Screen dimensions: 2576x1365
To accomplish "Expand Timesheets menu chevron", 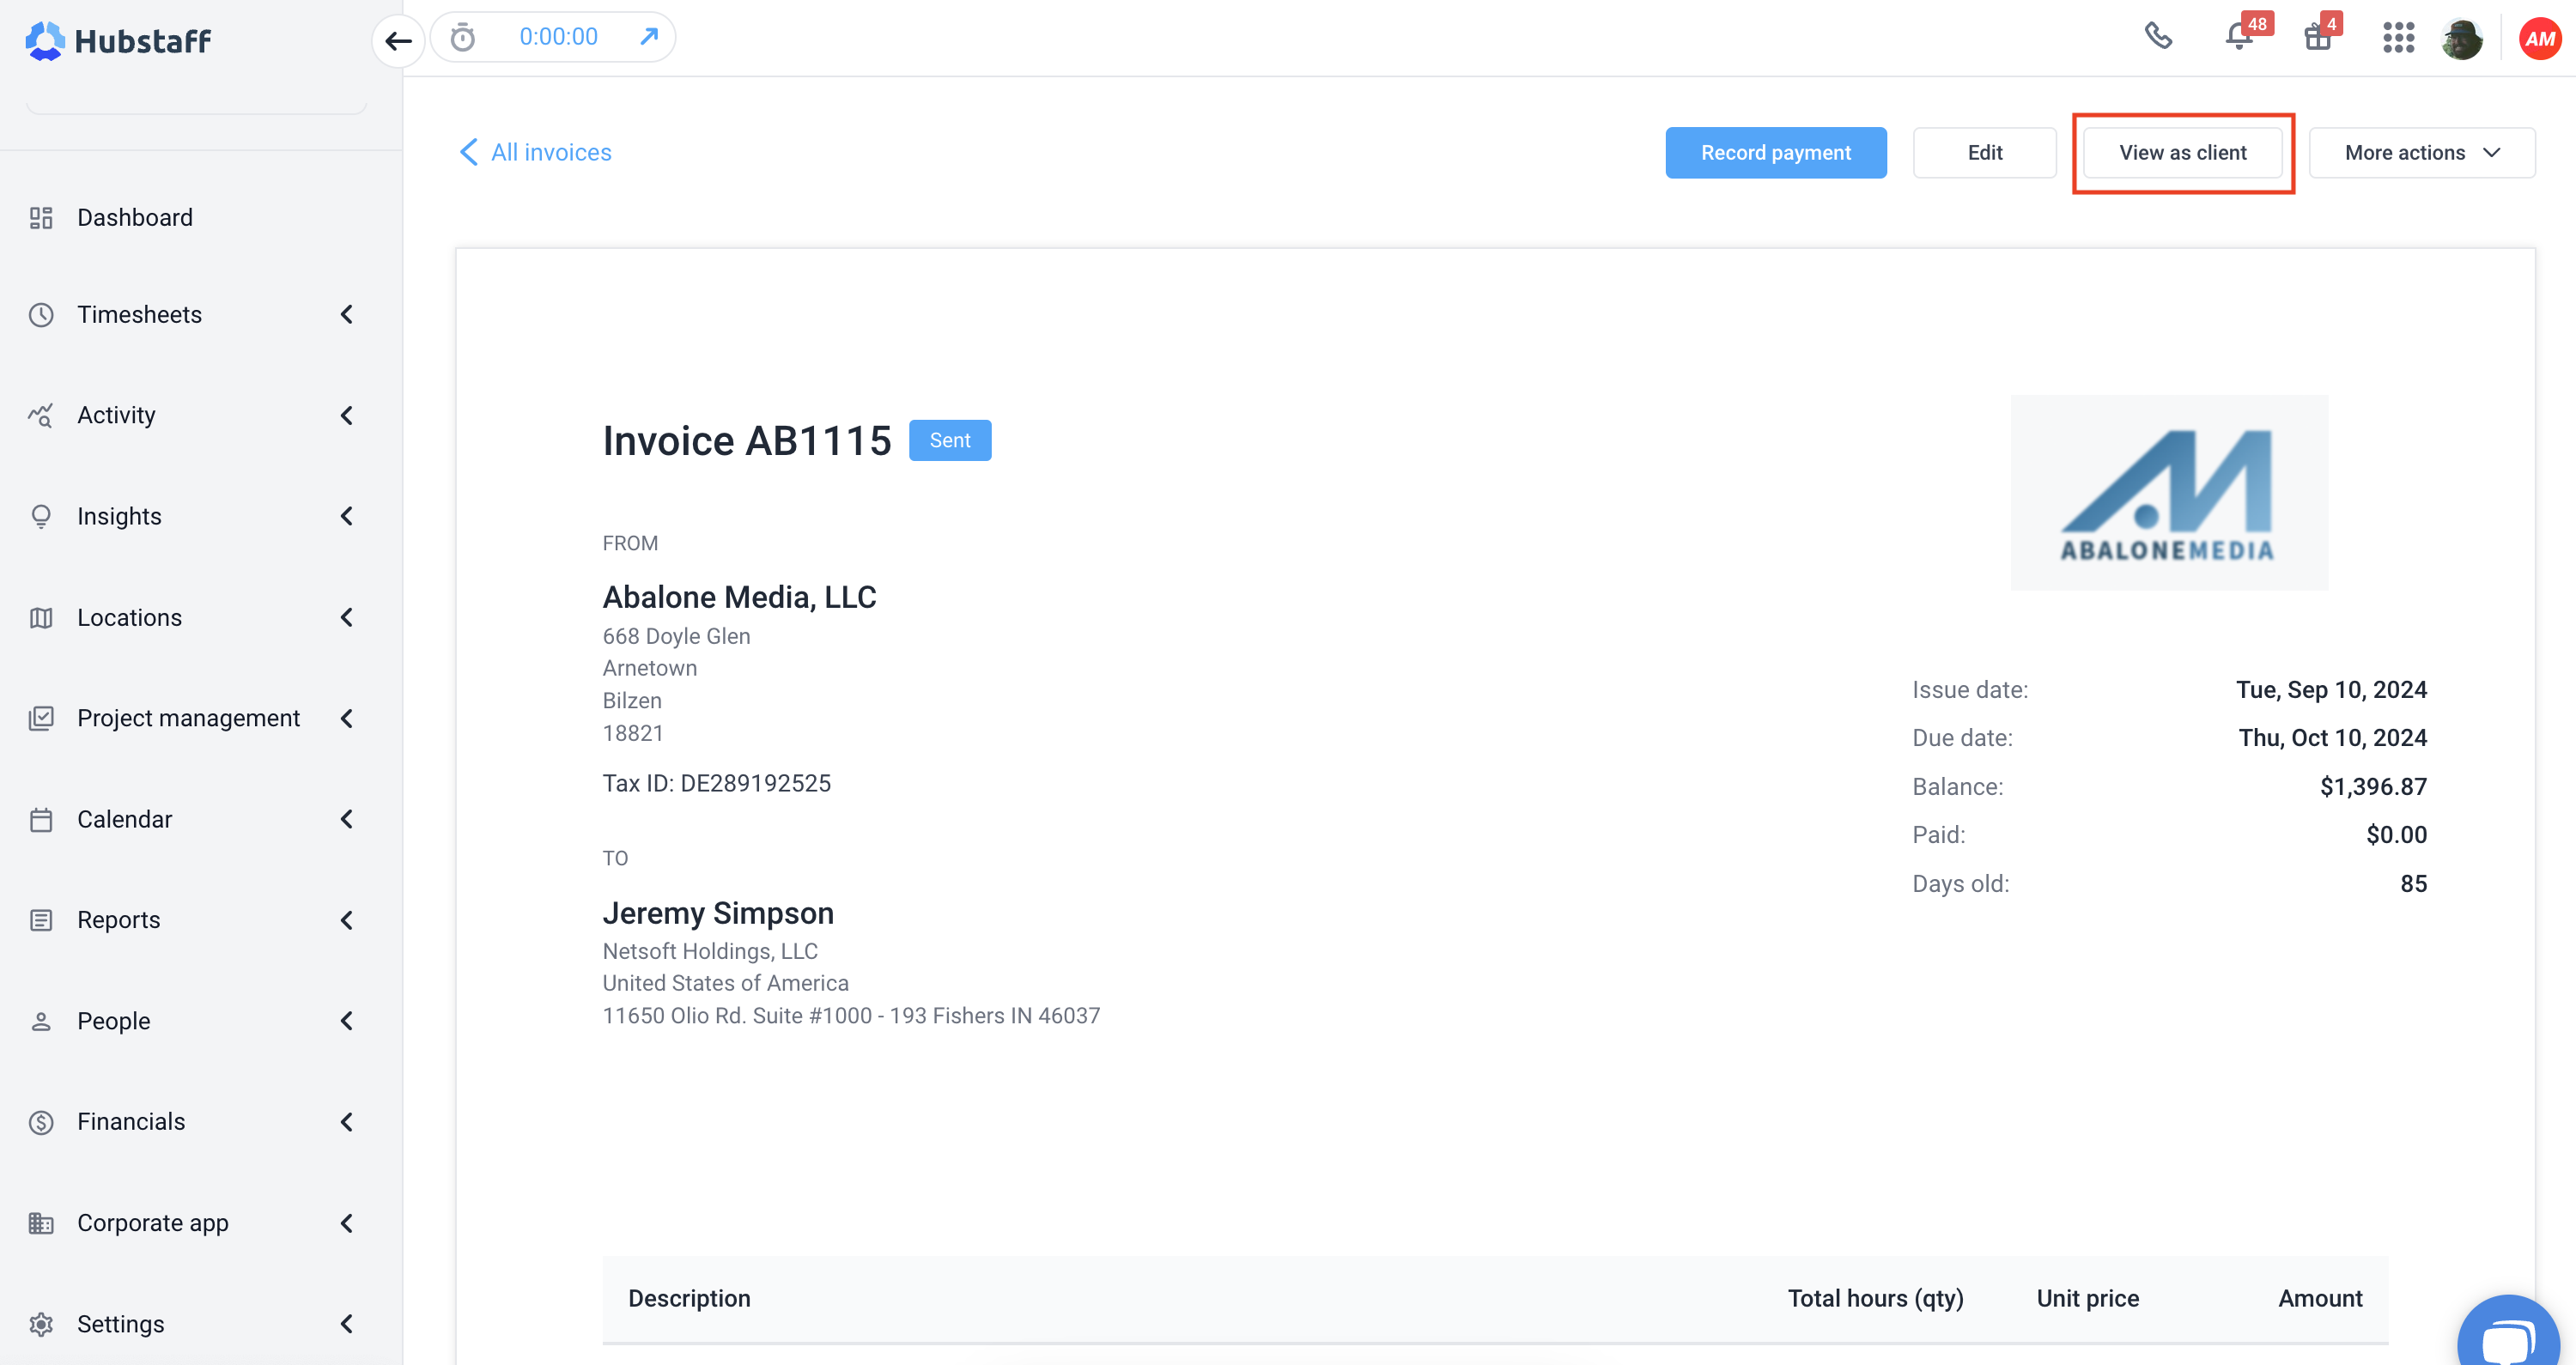I will (x=347, y=314).
